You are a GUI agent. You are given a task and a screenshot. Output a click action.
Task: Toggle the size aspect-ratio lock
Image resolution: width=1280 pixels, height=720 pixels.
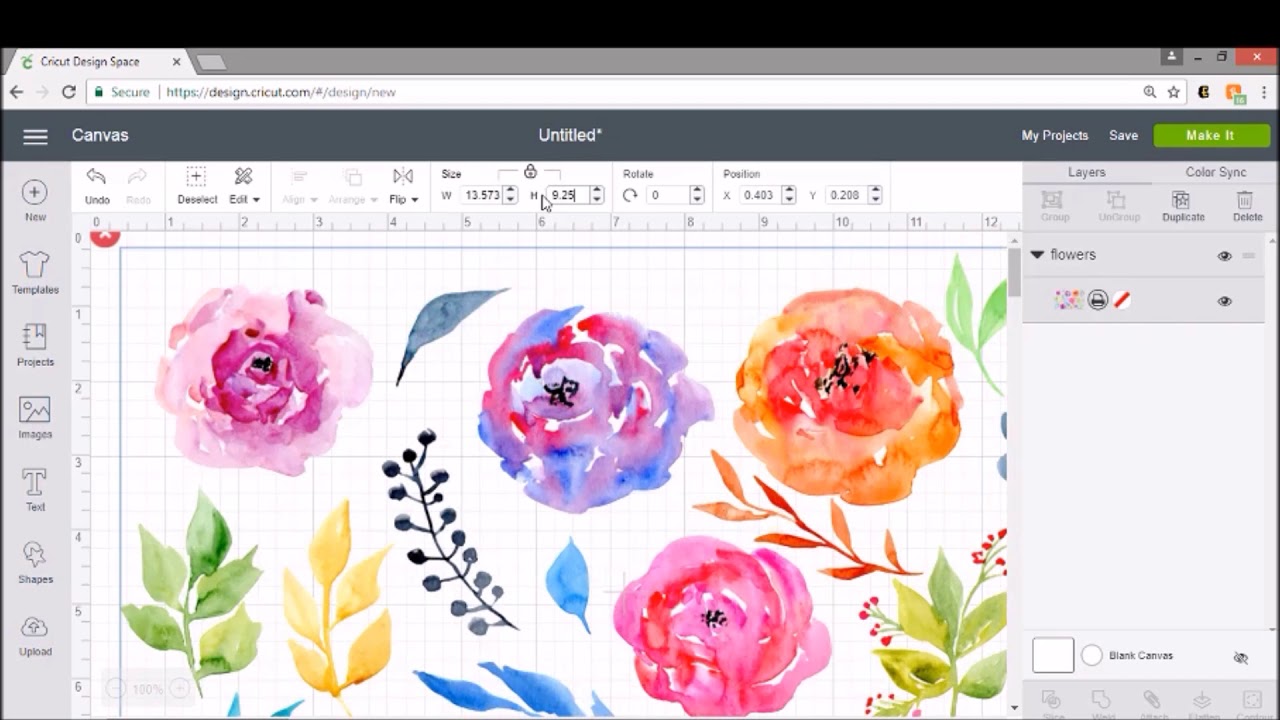(x=530, y=172)
